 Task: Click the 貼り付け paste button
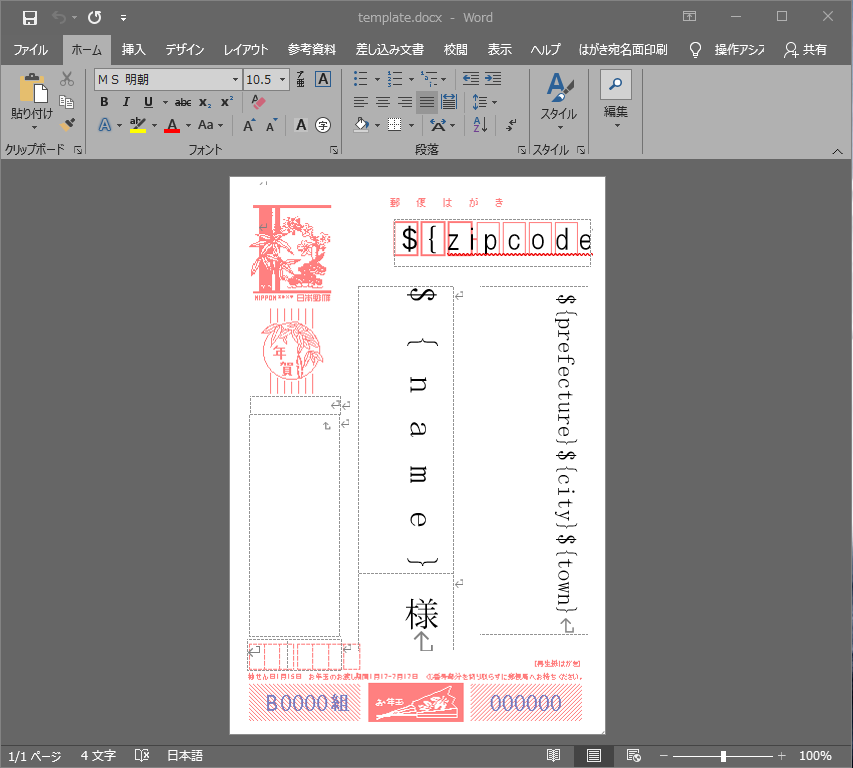[33, 101]
